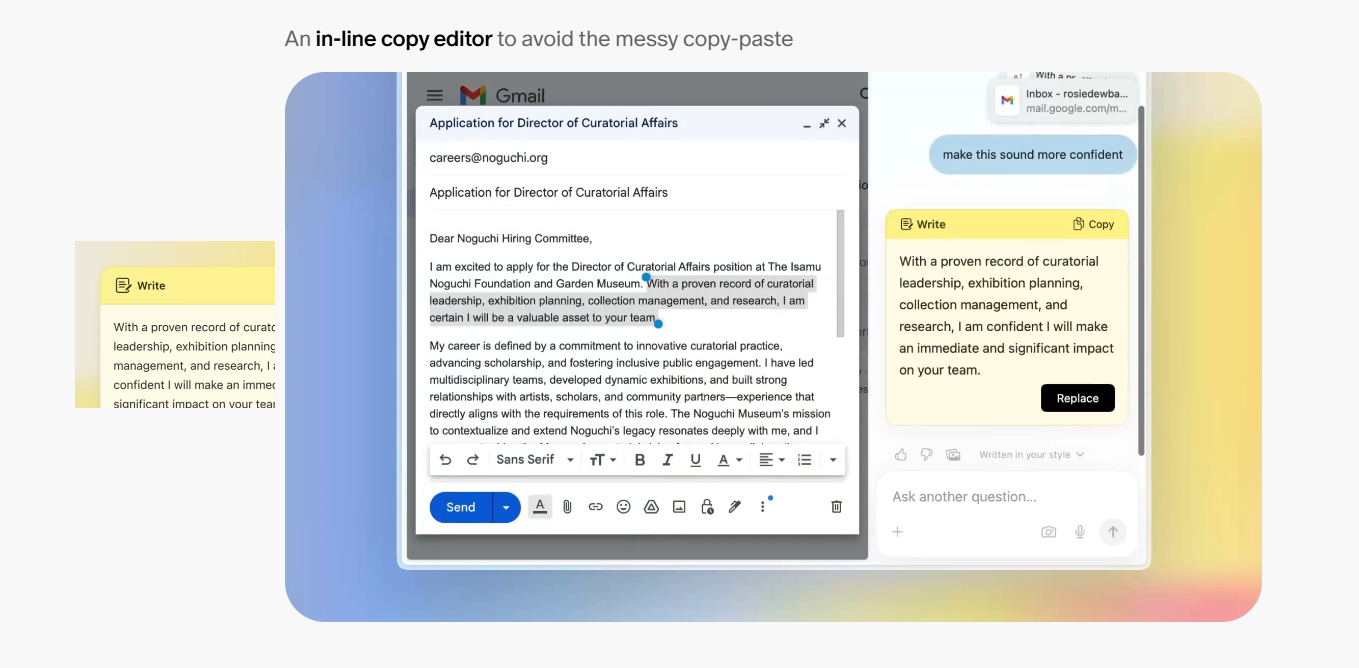Click the thumbs up feedback icon
This screenshot has height=668, width=1359.
tap(901, 455)
